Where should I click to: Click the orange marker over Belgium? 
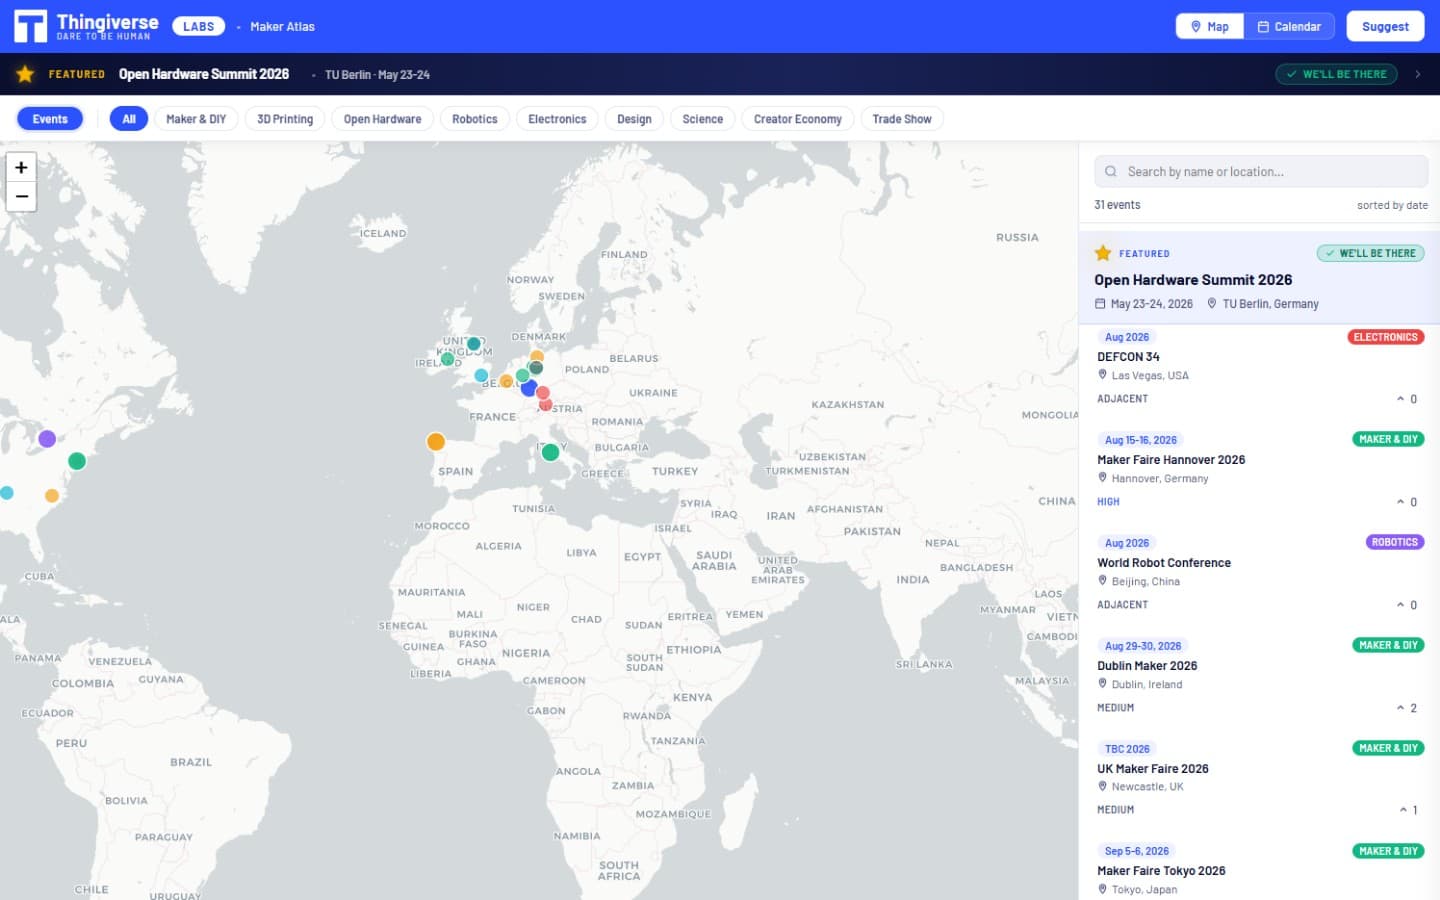tap(506, 381)
